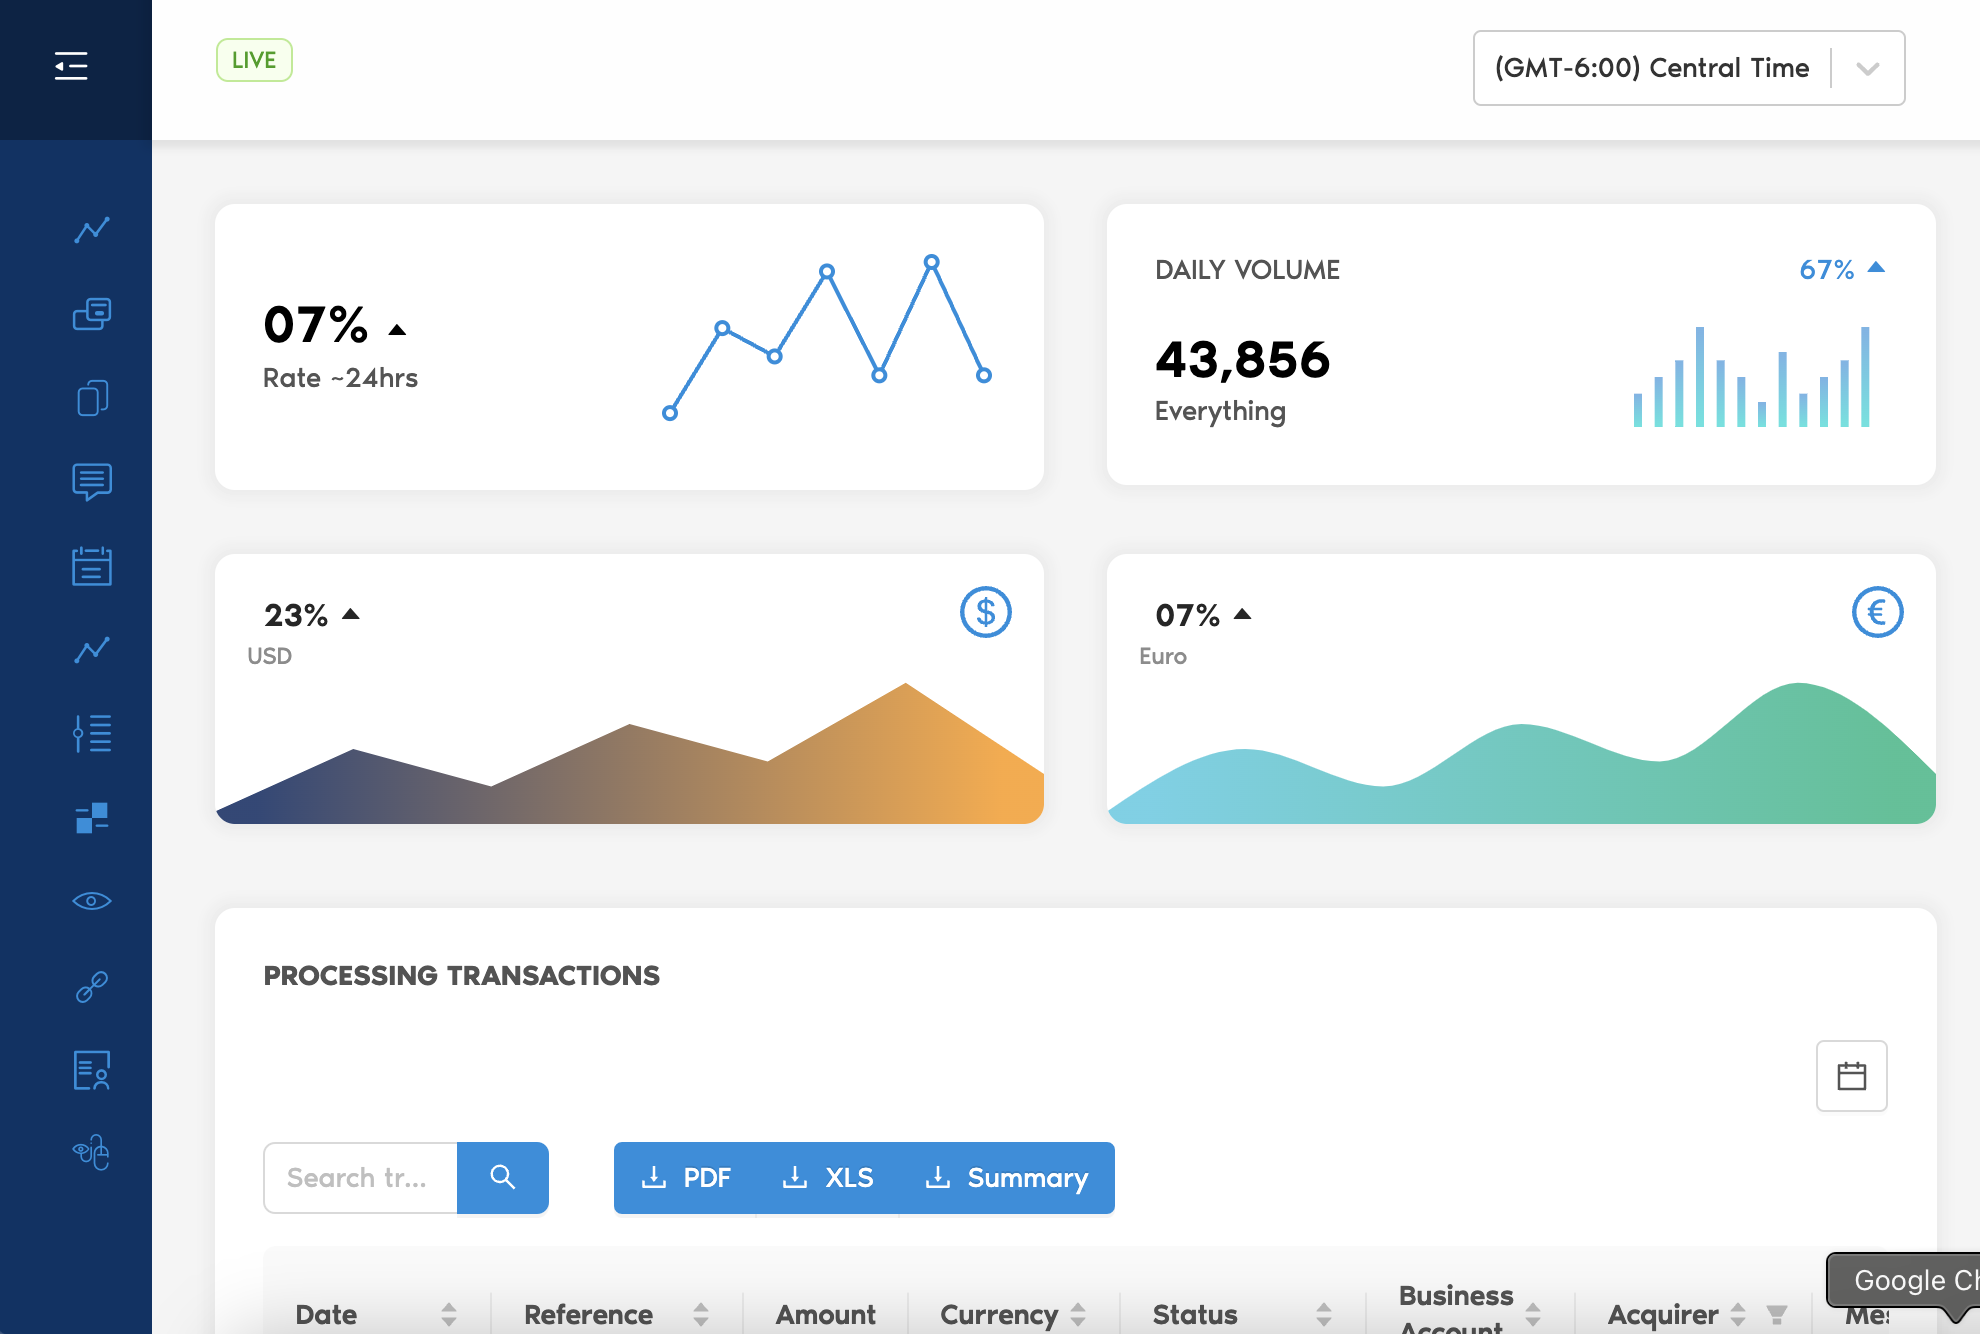Screen dimensions: 1980x1334
Task: Expand the Central Time timezone dropdown
Action: coord(1867,68)
